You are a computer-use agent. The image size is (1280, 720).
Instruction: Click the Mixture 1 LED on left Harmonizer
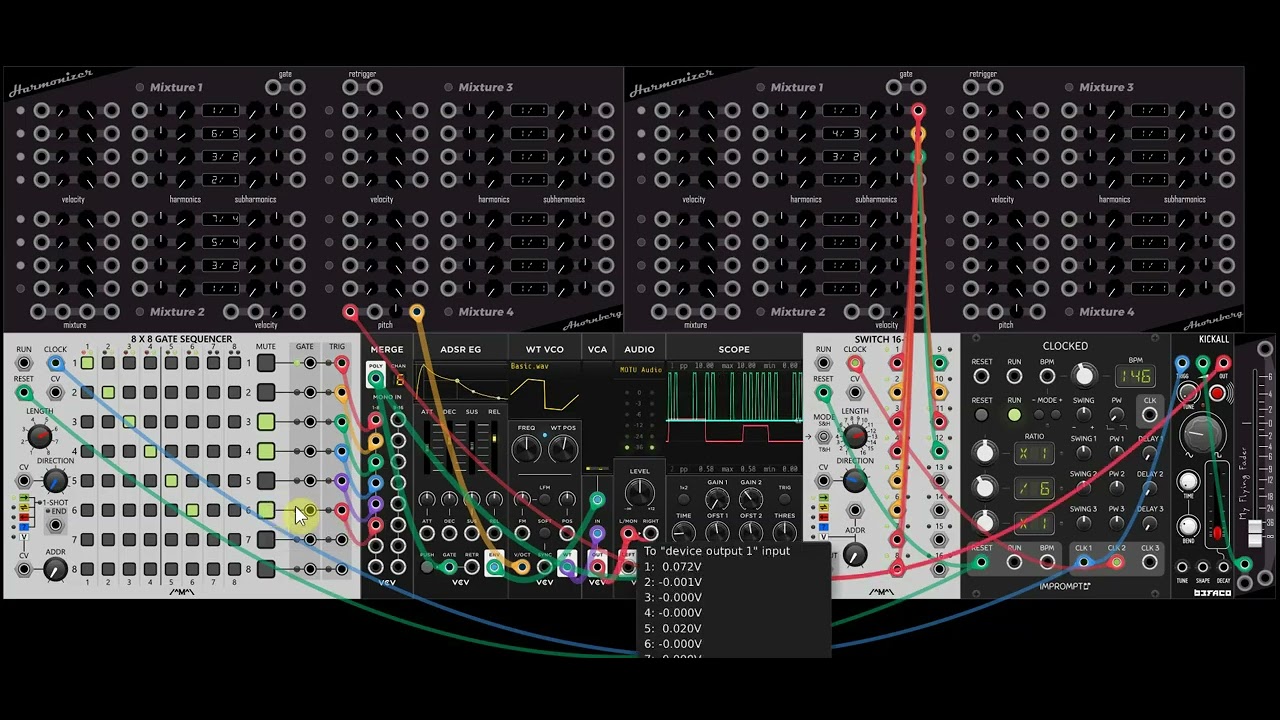point(140,87)
